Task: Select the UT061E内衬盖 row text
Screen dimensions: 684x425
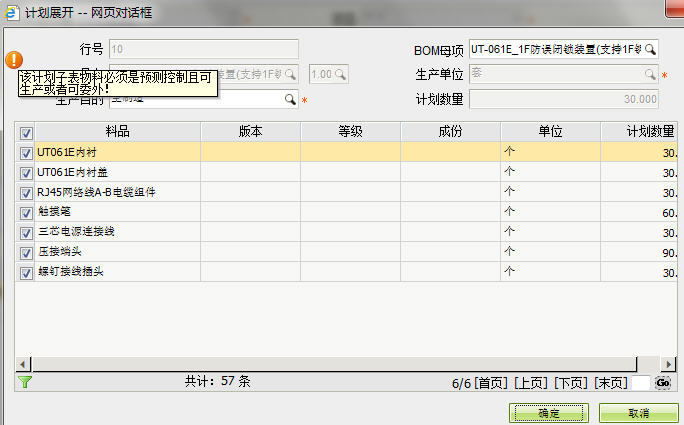Action: (x=72, y=172)
